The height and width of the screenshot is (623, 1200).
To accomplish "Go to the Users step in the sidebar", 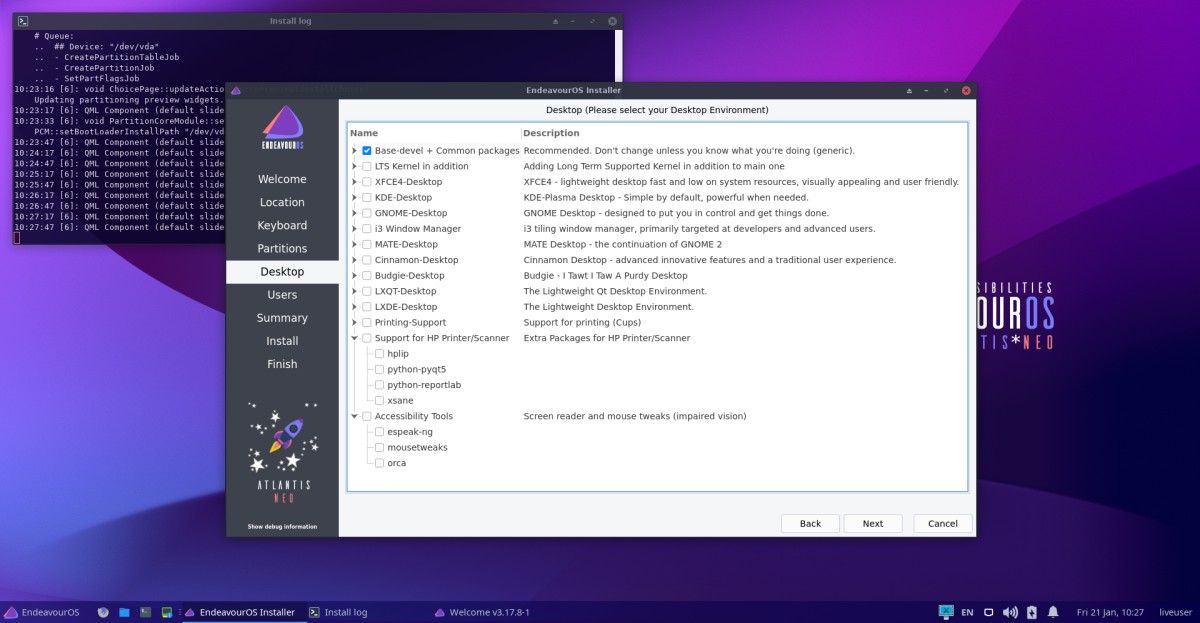I will click(x=282, y=294).
